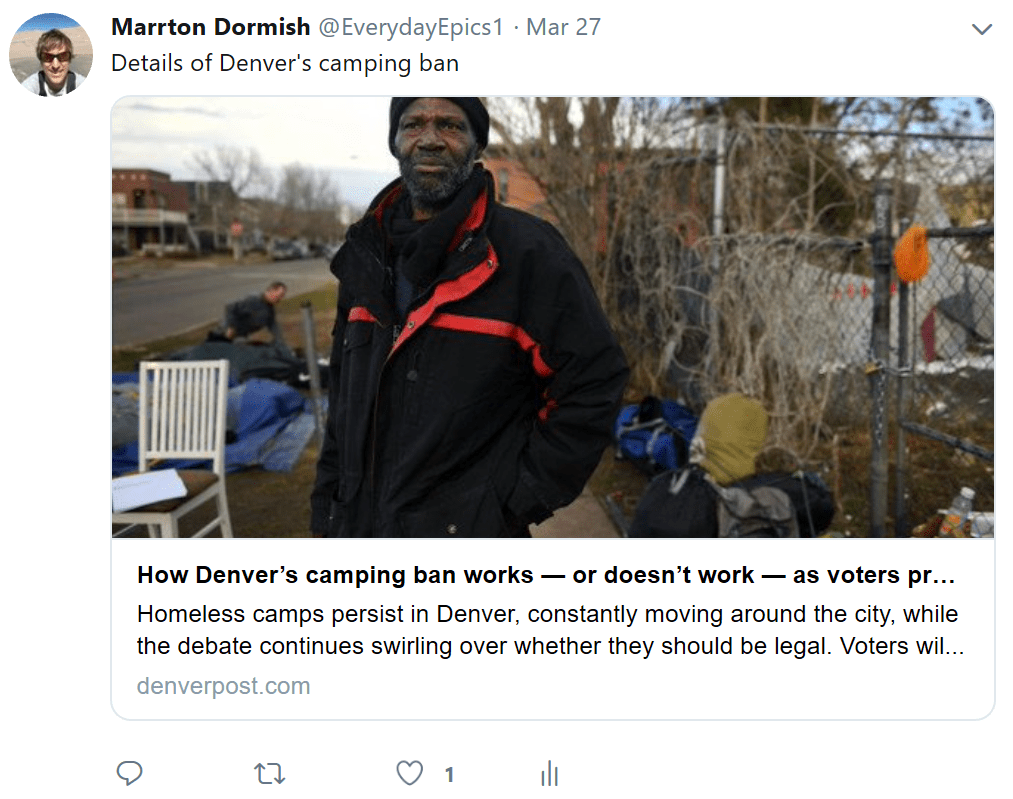View tweet activity bar chart icon
Screen dimensions: 1013x799
[549, 773]
